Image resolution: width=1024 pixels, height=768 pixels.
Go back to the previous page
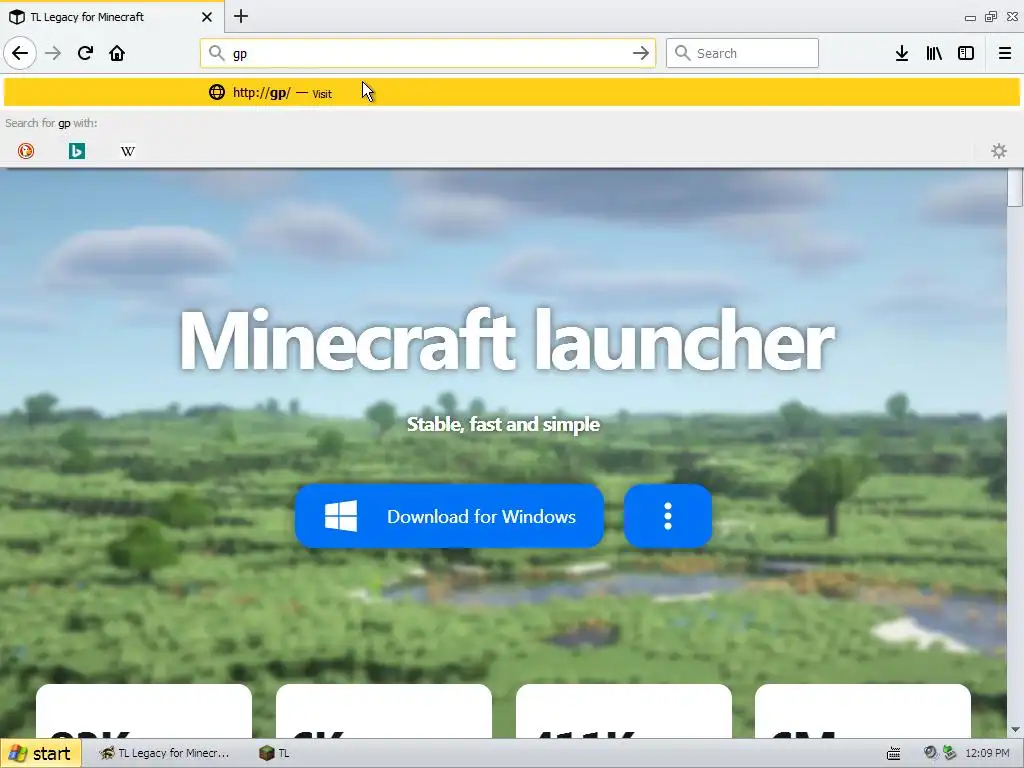tap(20, 53)
